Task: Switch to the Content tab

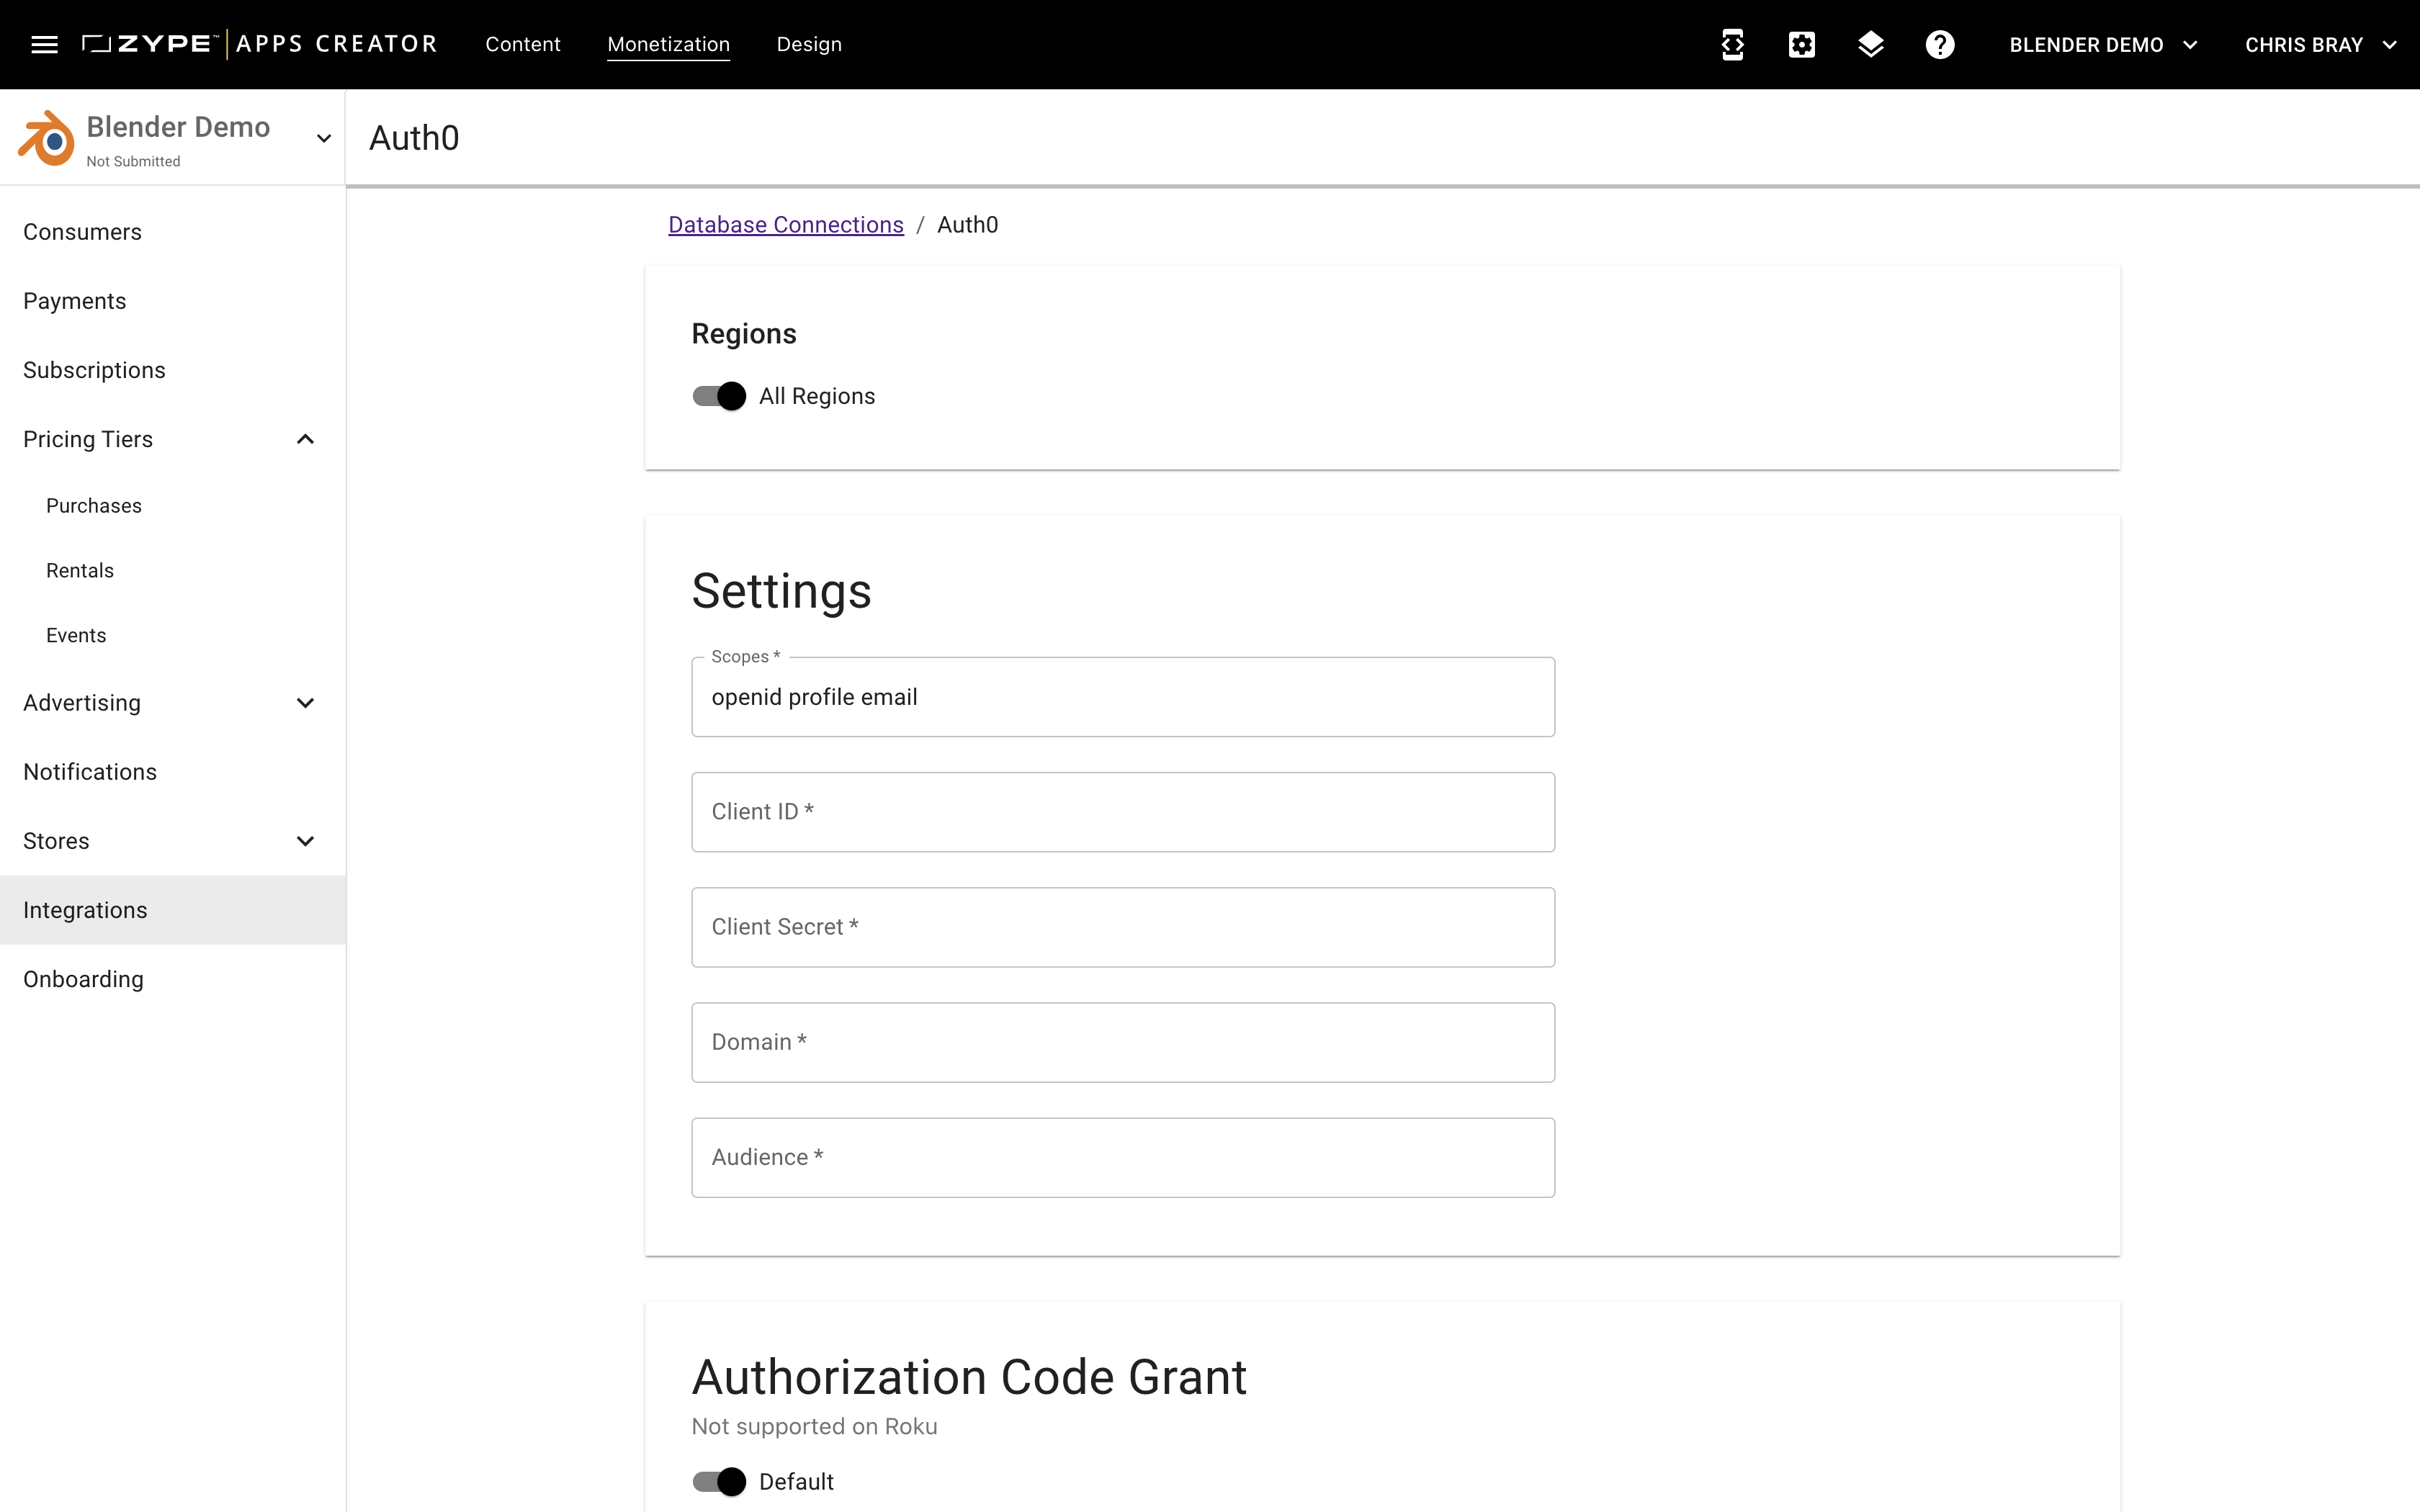Action: click(x=523, y=44)
